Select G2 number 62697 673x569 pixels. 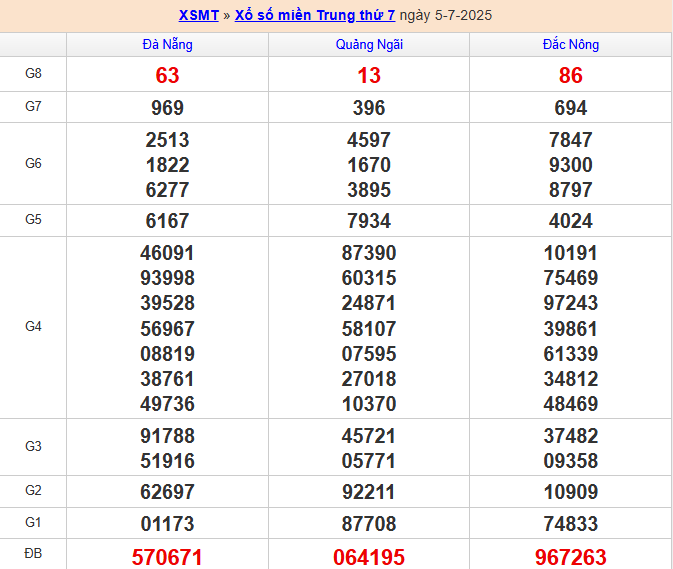pyautogui.click(x=167, y=492)
